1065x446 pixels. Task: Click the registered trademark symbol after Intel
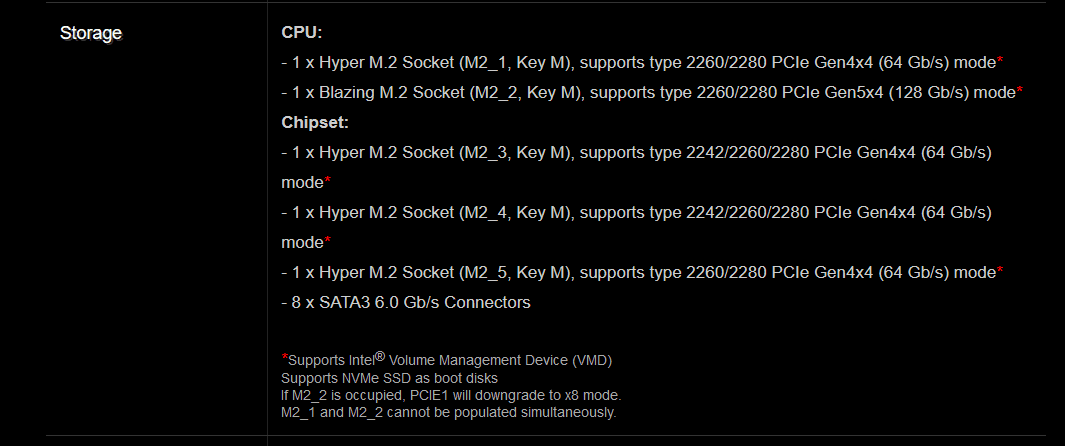380,356
